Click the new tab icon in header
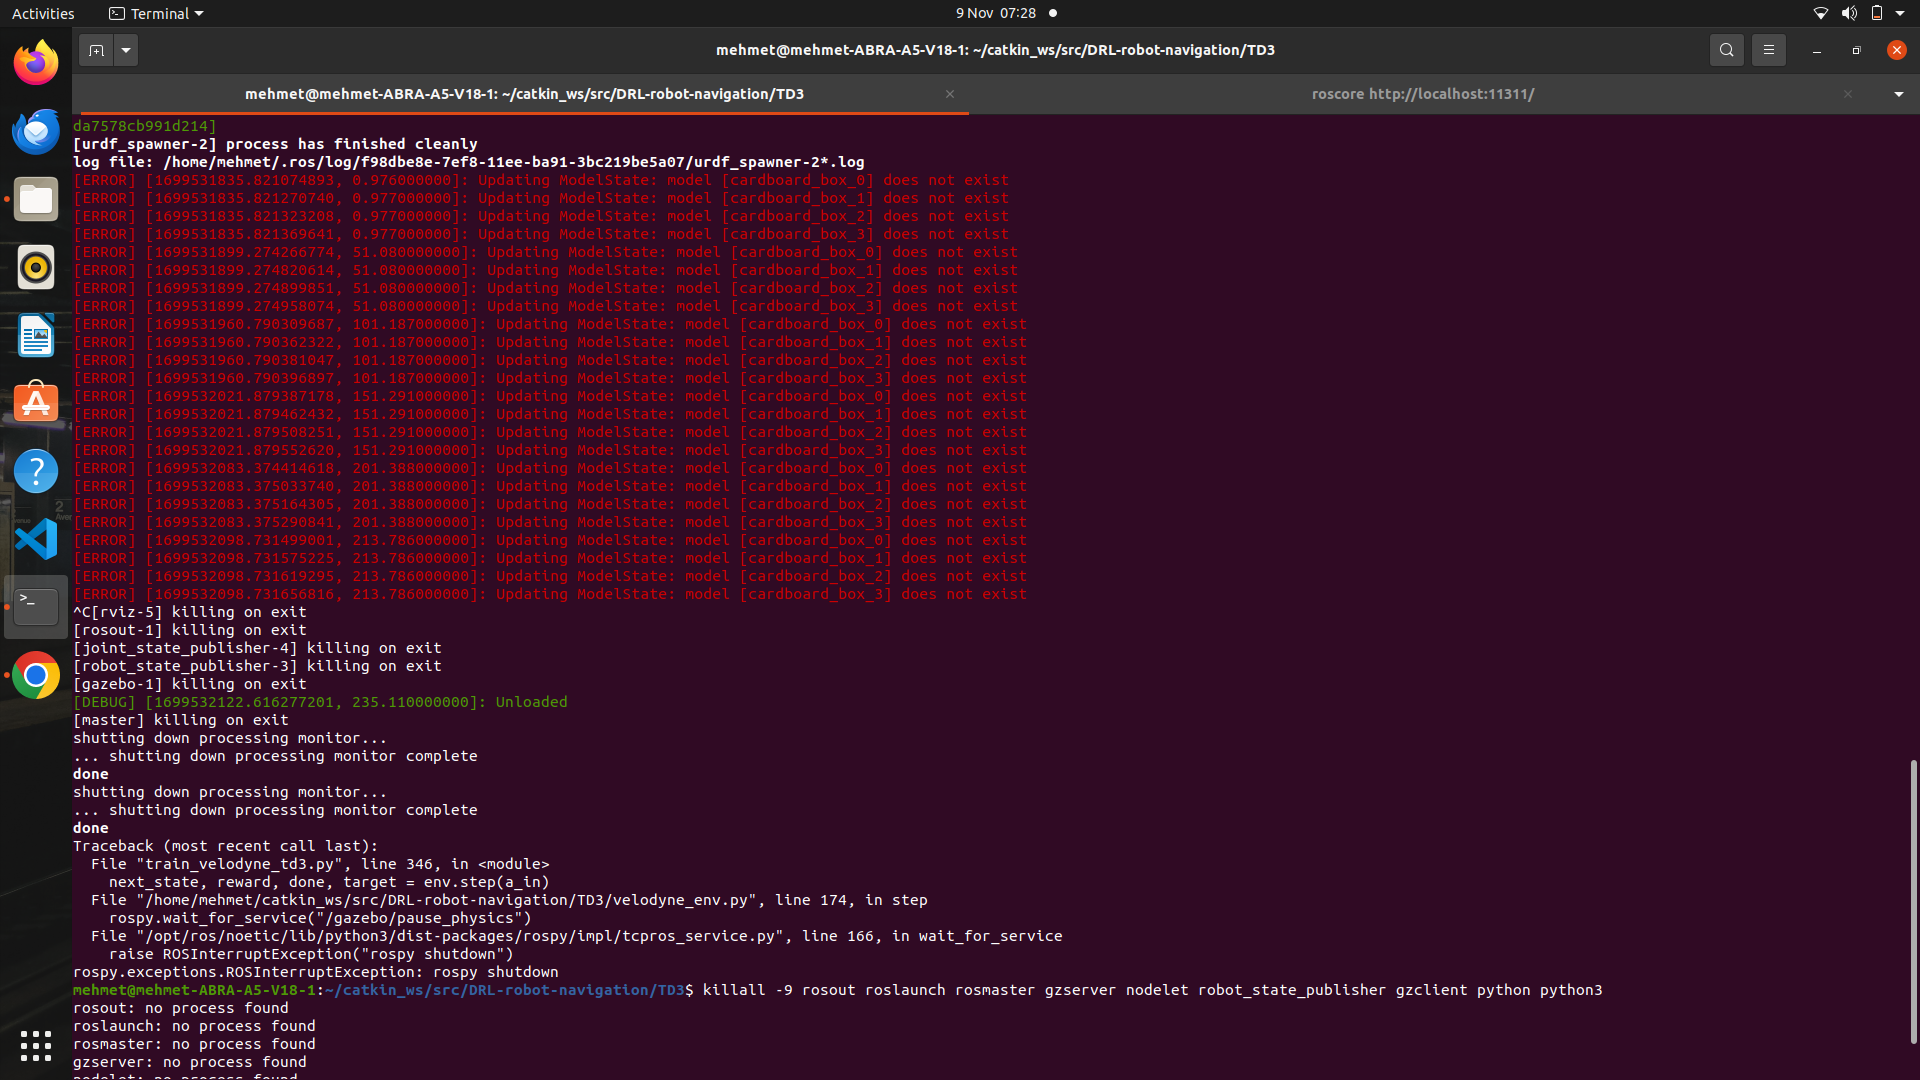Viewport: 1920px width, 1080px height. click(x=96, y=50)
